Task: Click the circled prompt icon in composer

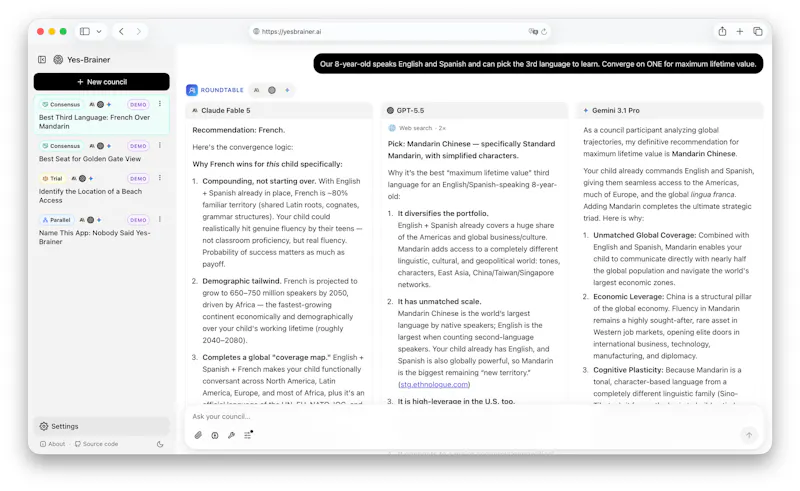Action: pyautogui.click(x=215, y=435)
